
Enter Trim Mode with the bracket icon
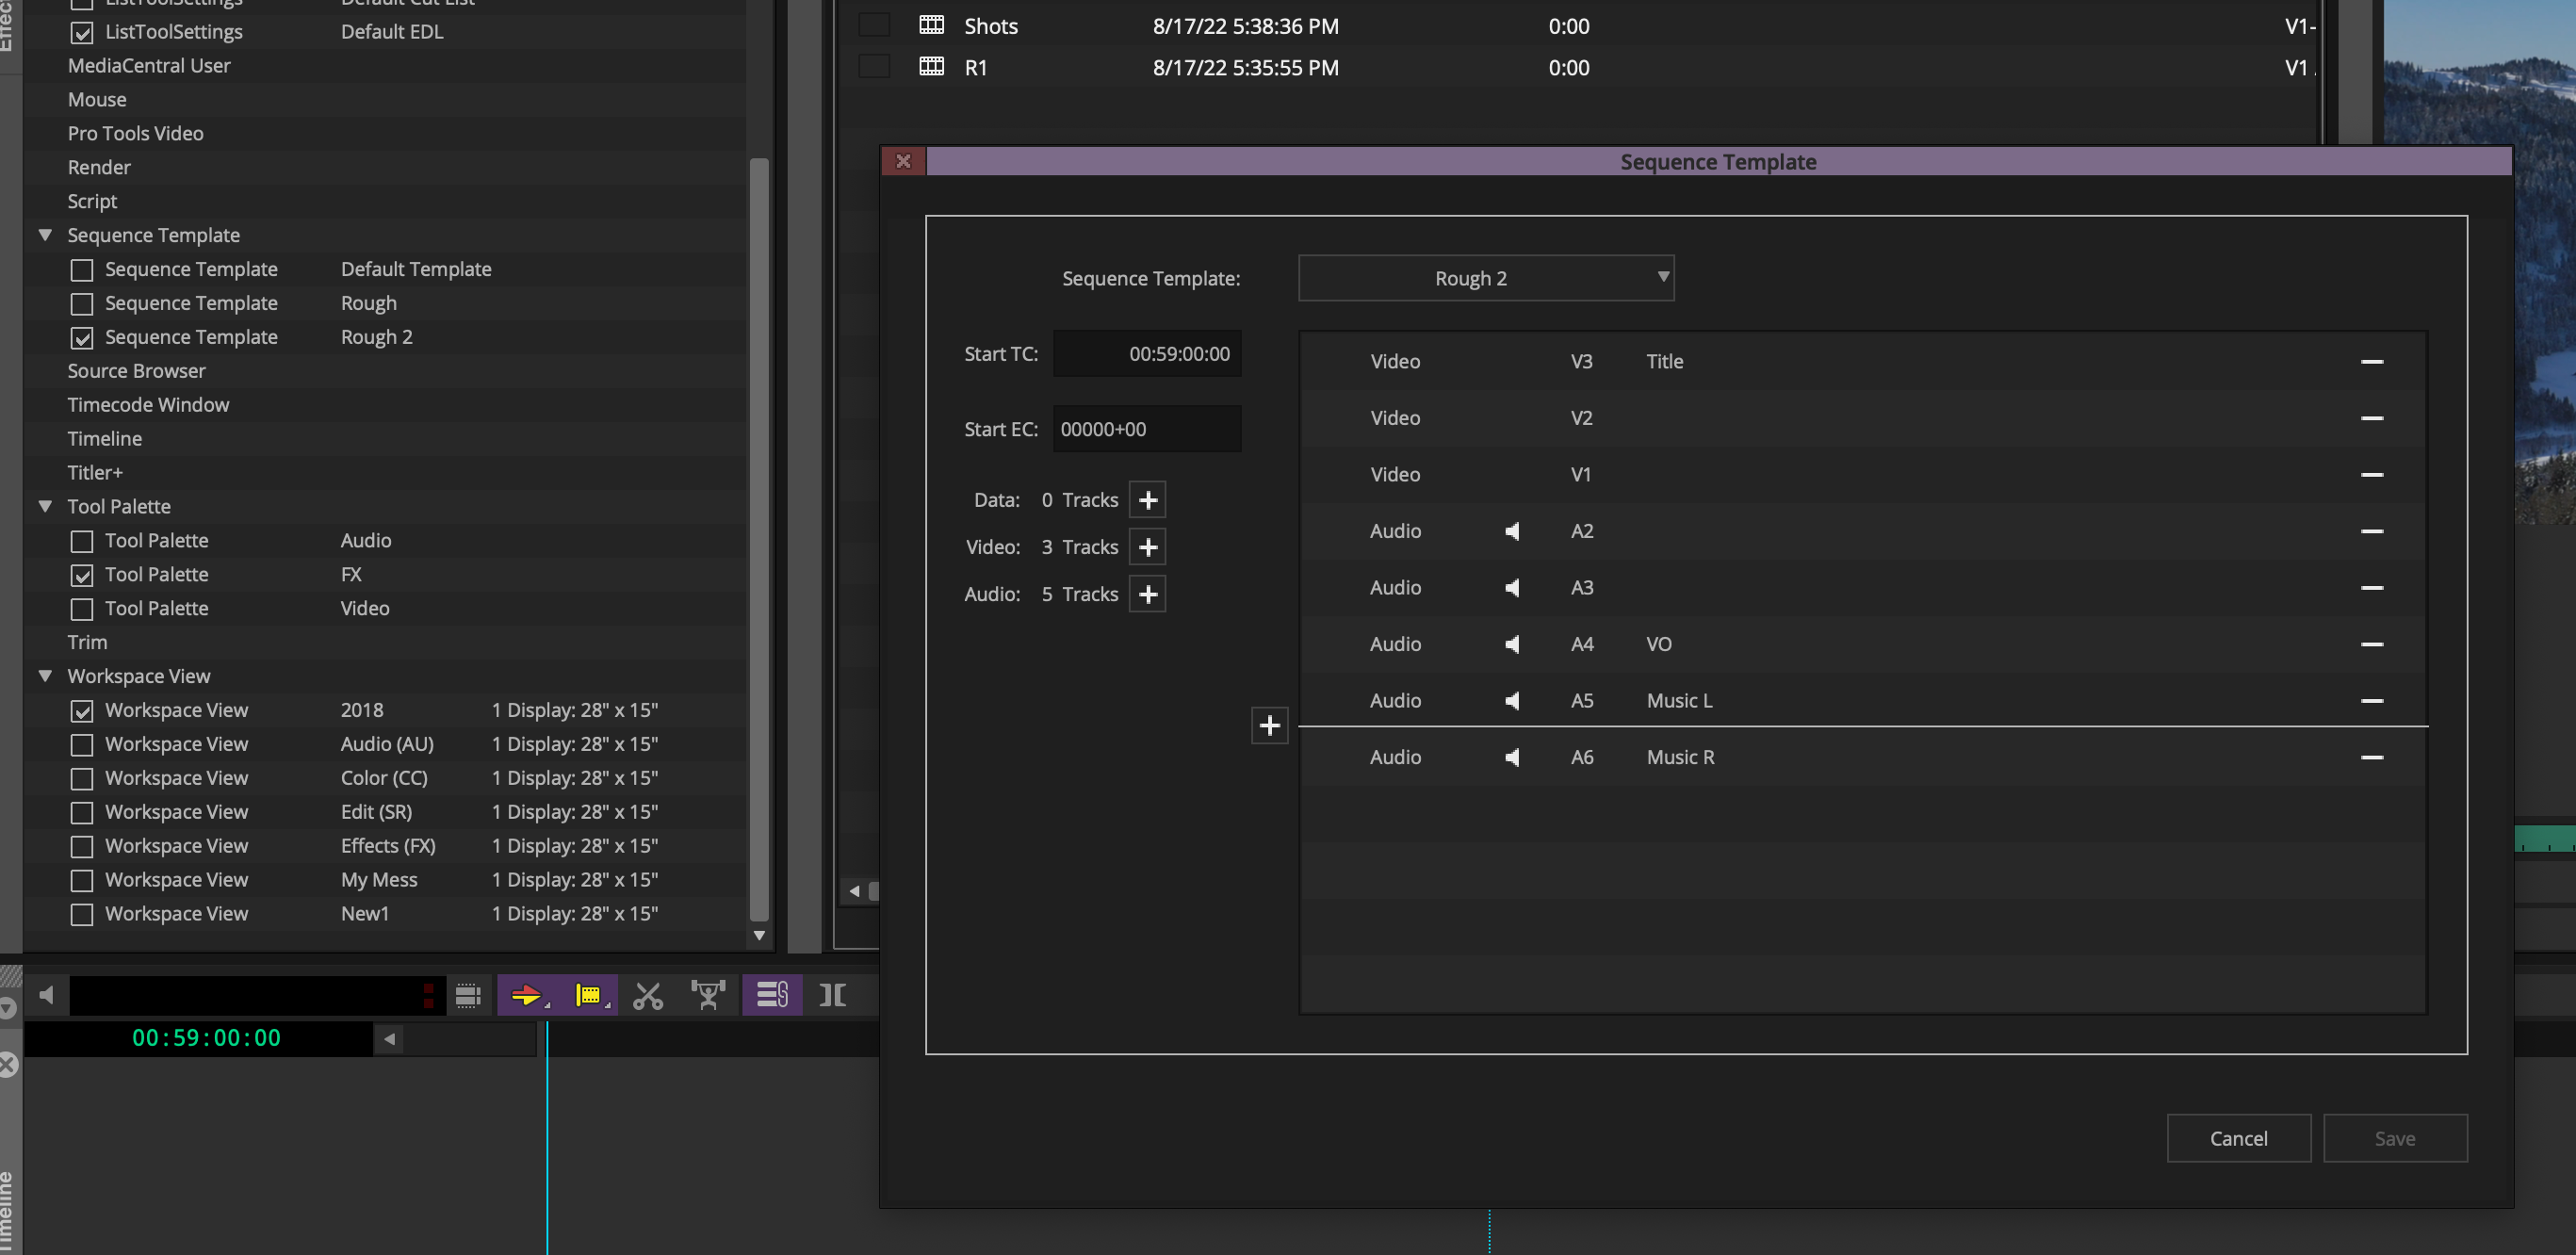(x=833, y=995)
